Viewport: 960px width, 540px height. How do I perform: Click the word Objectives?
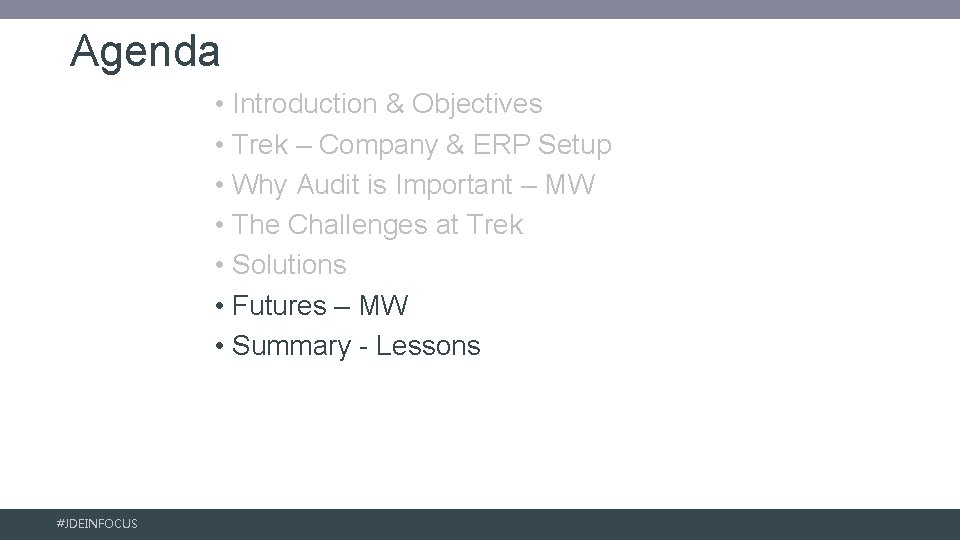pos(477,104)
